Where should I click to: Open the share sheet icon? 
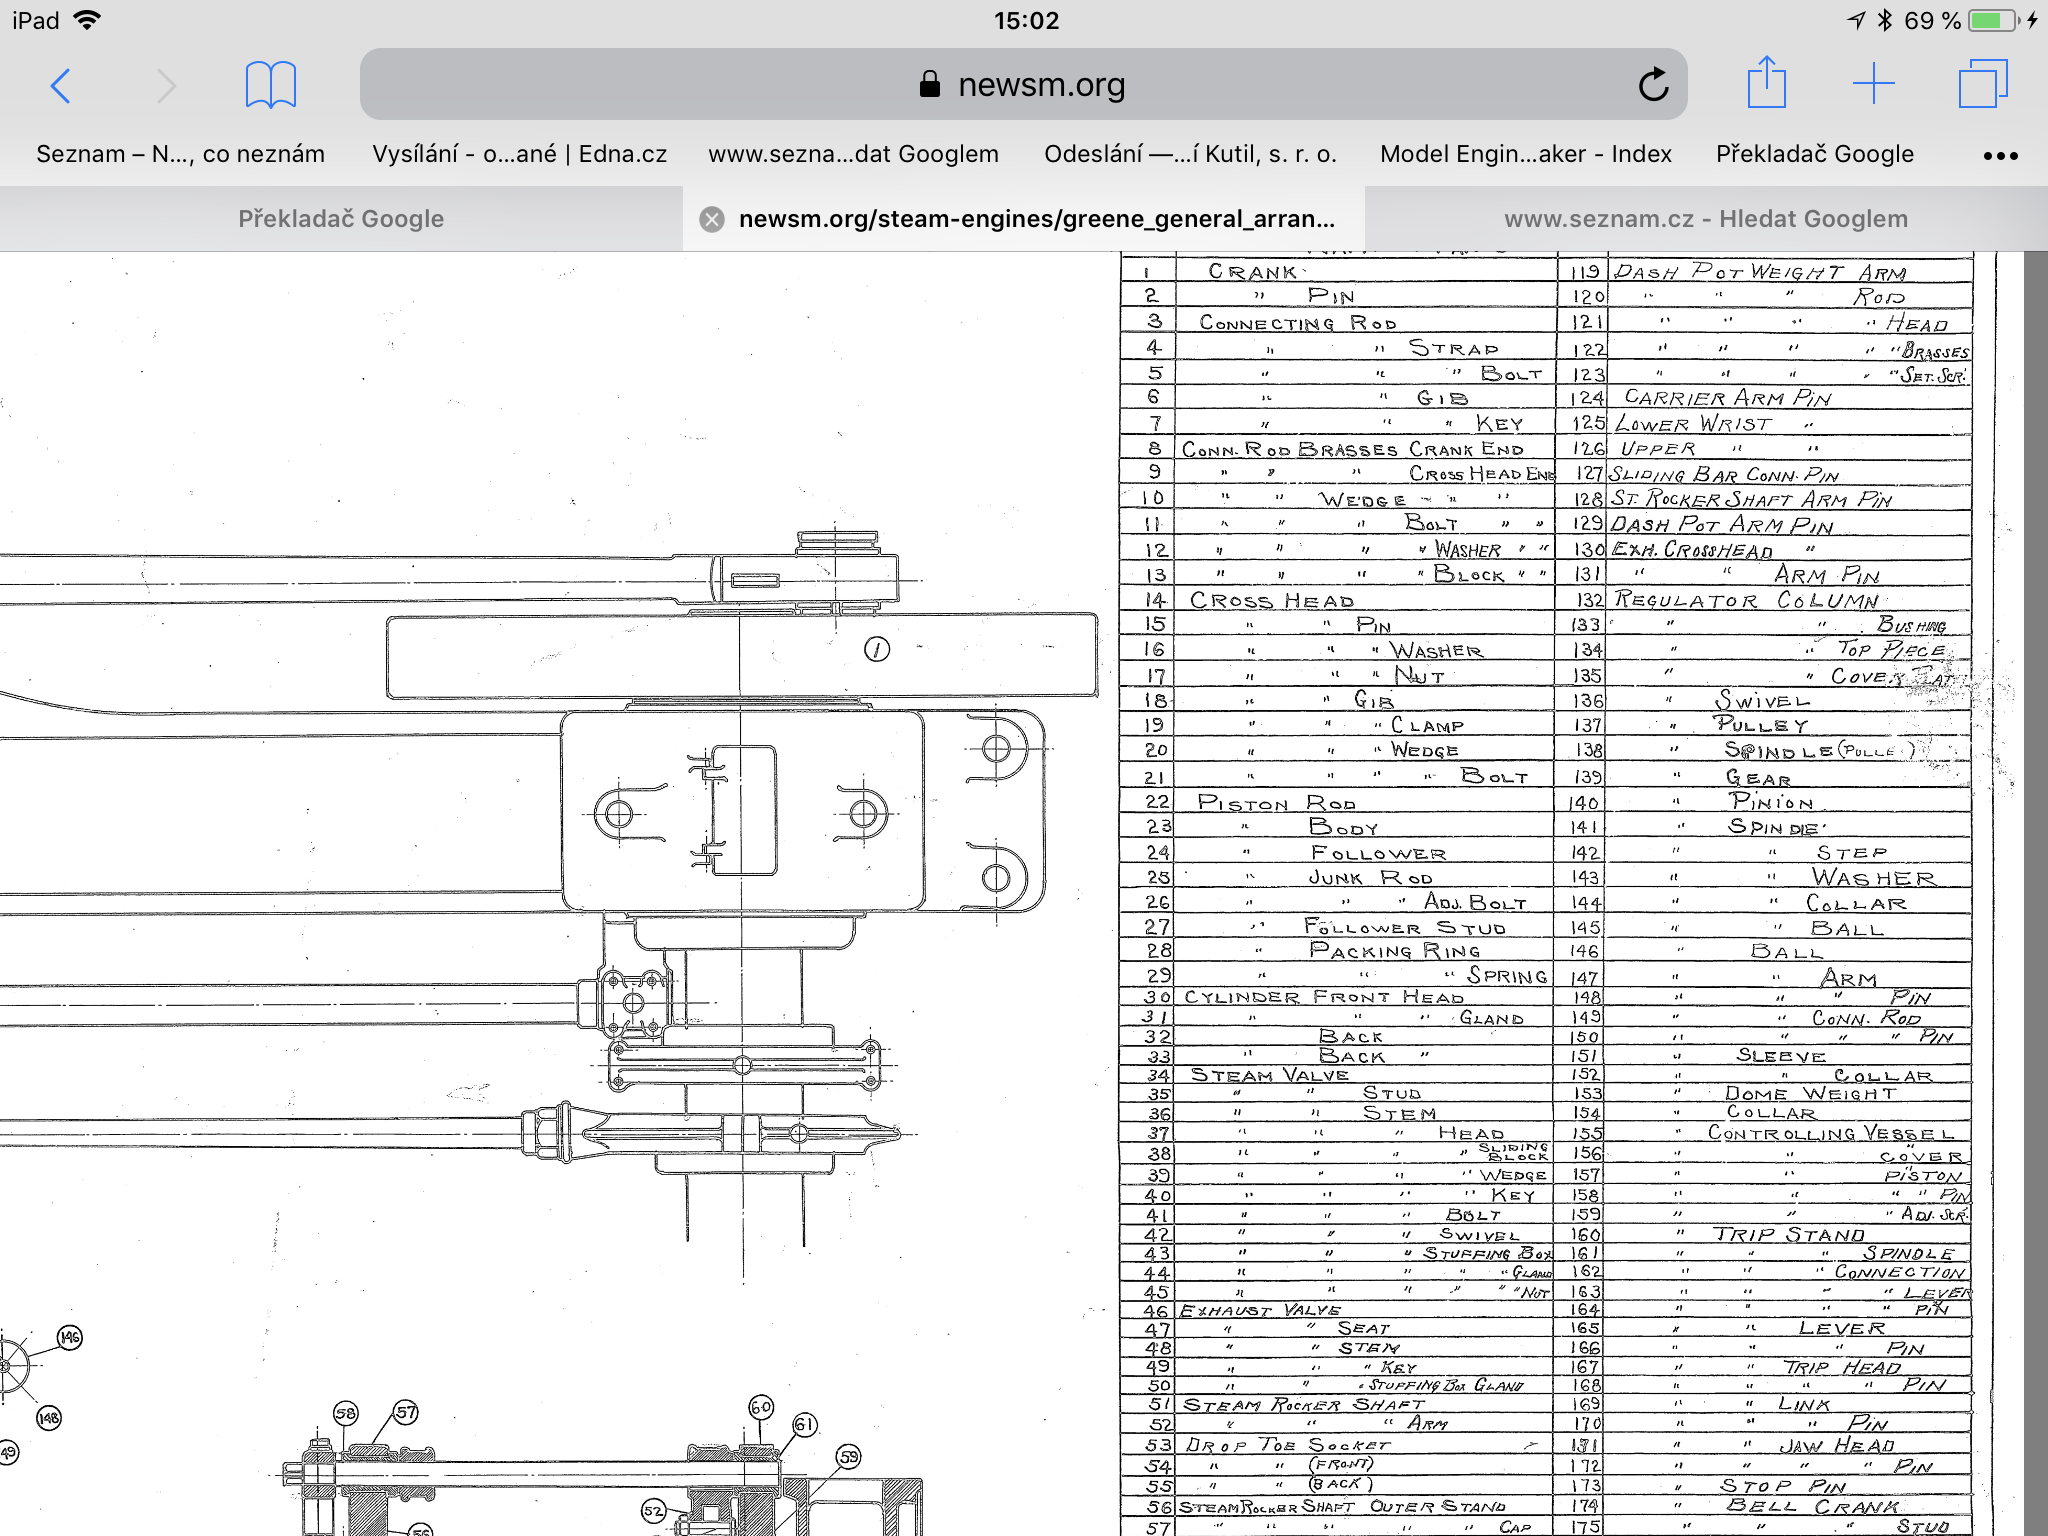(x=1766, y=83)
